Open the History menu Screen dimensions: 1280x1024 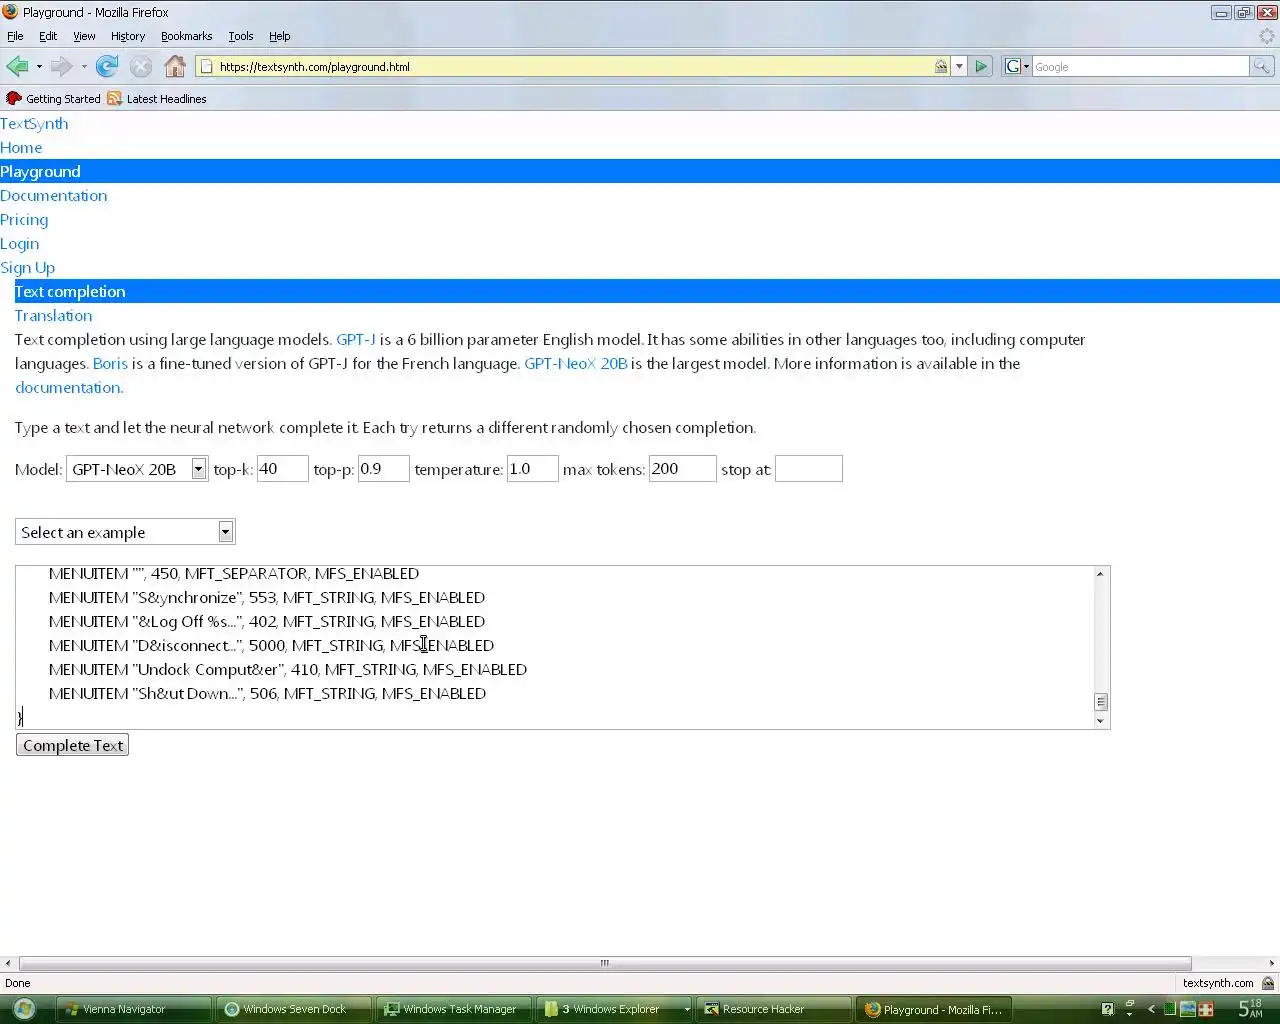point(128,36)
